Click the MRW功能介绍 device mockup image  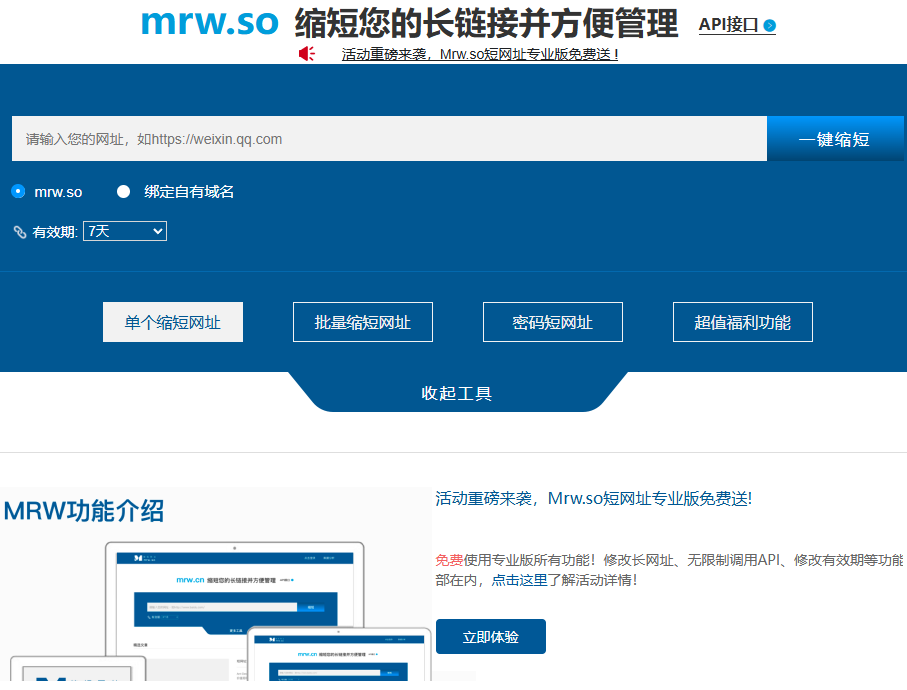tap(216, 600)
